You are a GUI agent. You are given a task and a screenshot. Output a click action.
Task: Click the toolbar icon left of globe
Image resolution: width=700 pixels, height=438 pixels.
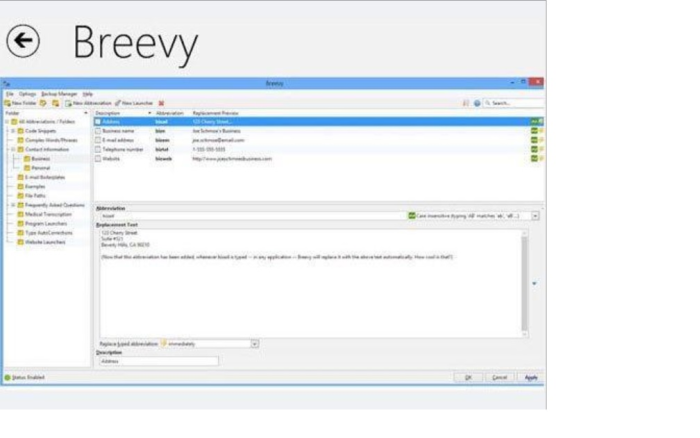pyautogui.click(x=466, y=103)
